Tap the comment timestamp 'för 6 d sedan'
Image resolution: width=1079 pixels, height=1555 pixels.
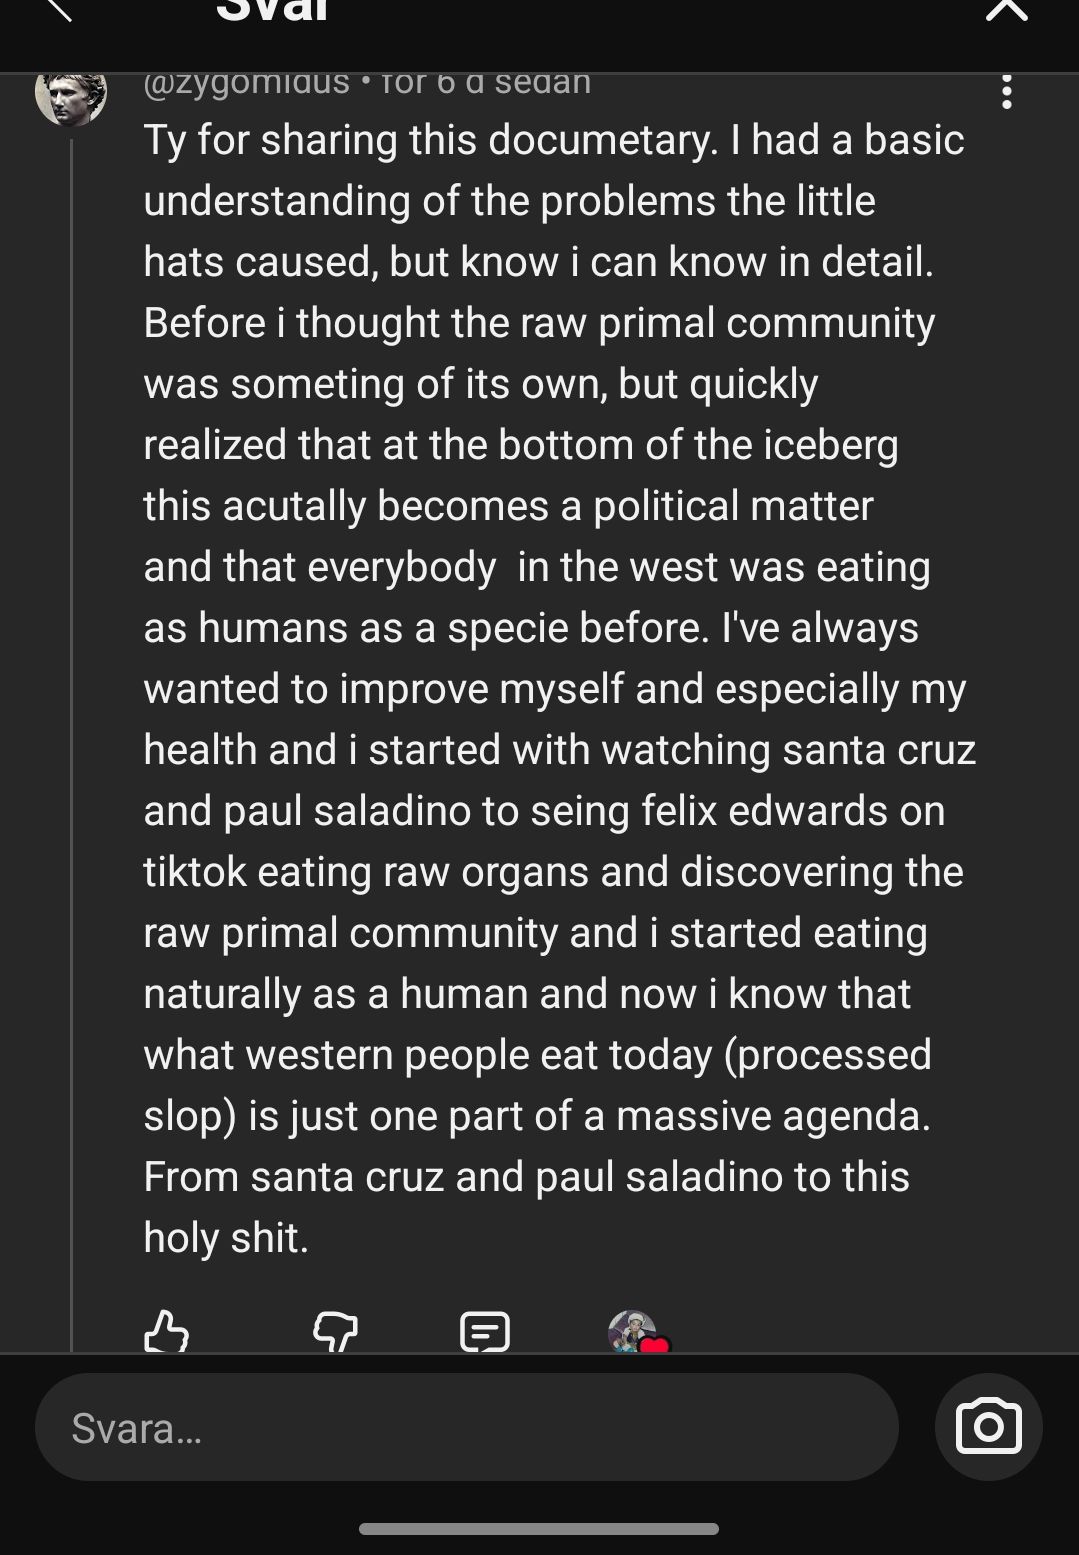pos(486,82)
